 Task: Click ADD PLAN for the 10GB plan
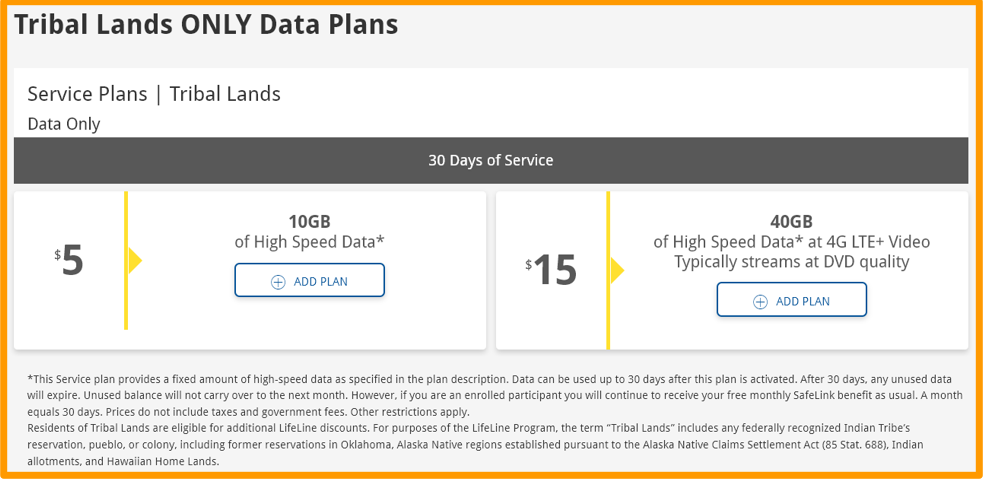310,281
